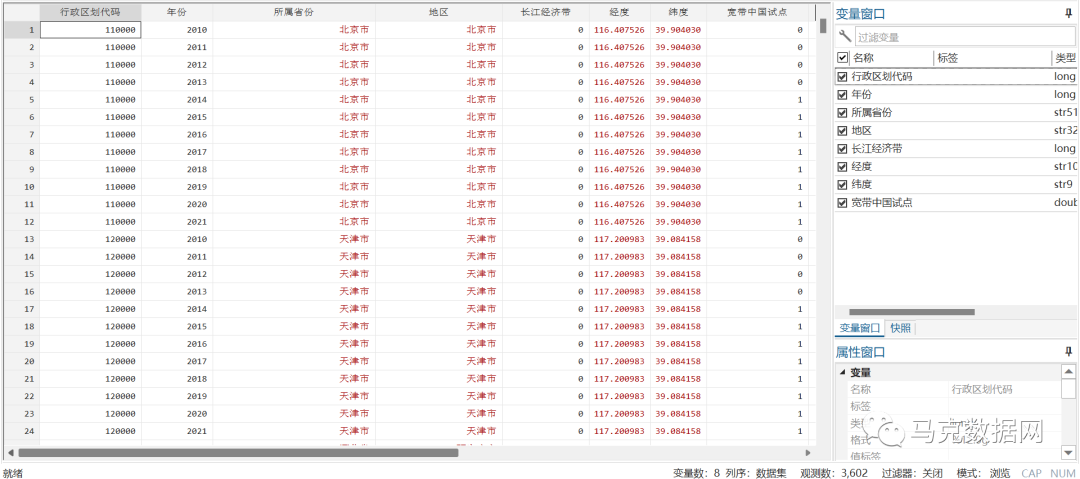Click latitude 39.904030 in row 3
Viewport: 1080px width, 479px height.
pos(678,65)
